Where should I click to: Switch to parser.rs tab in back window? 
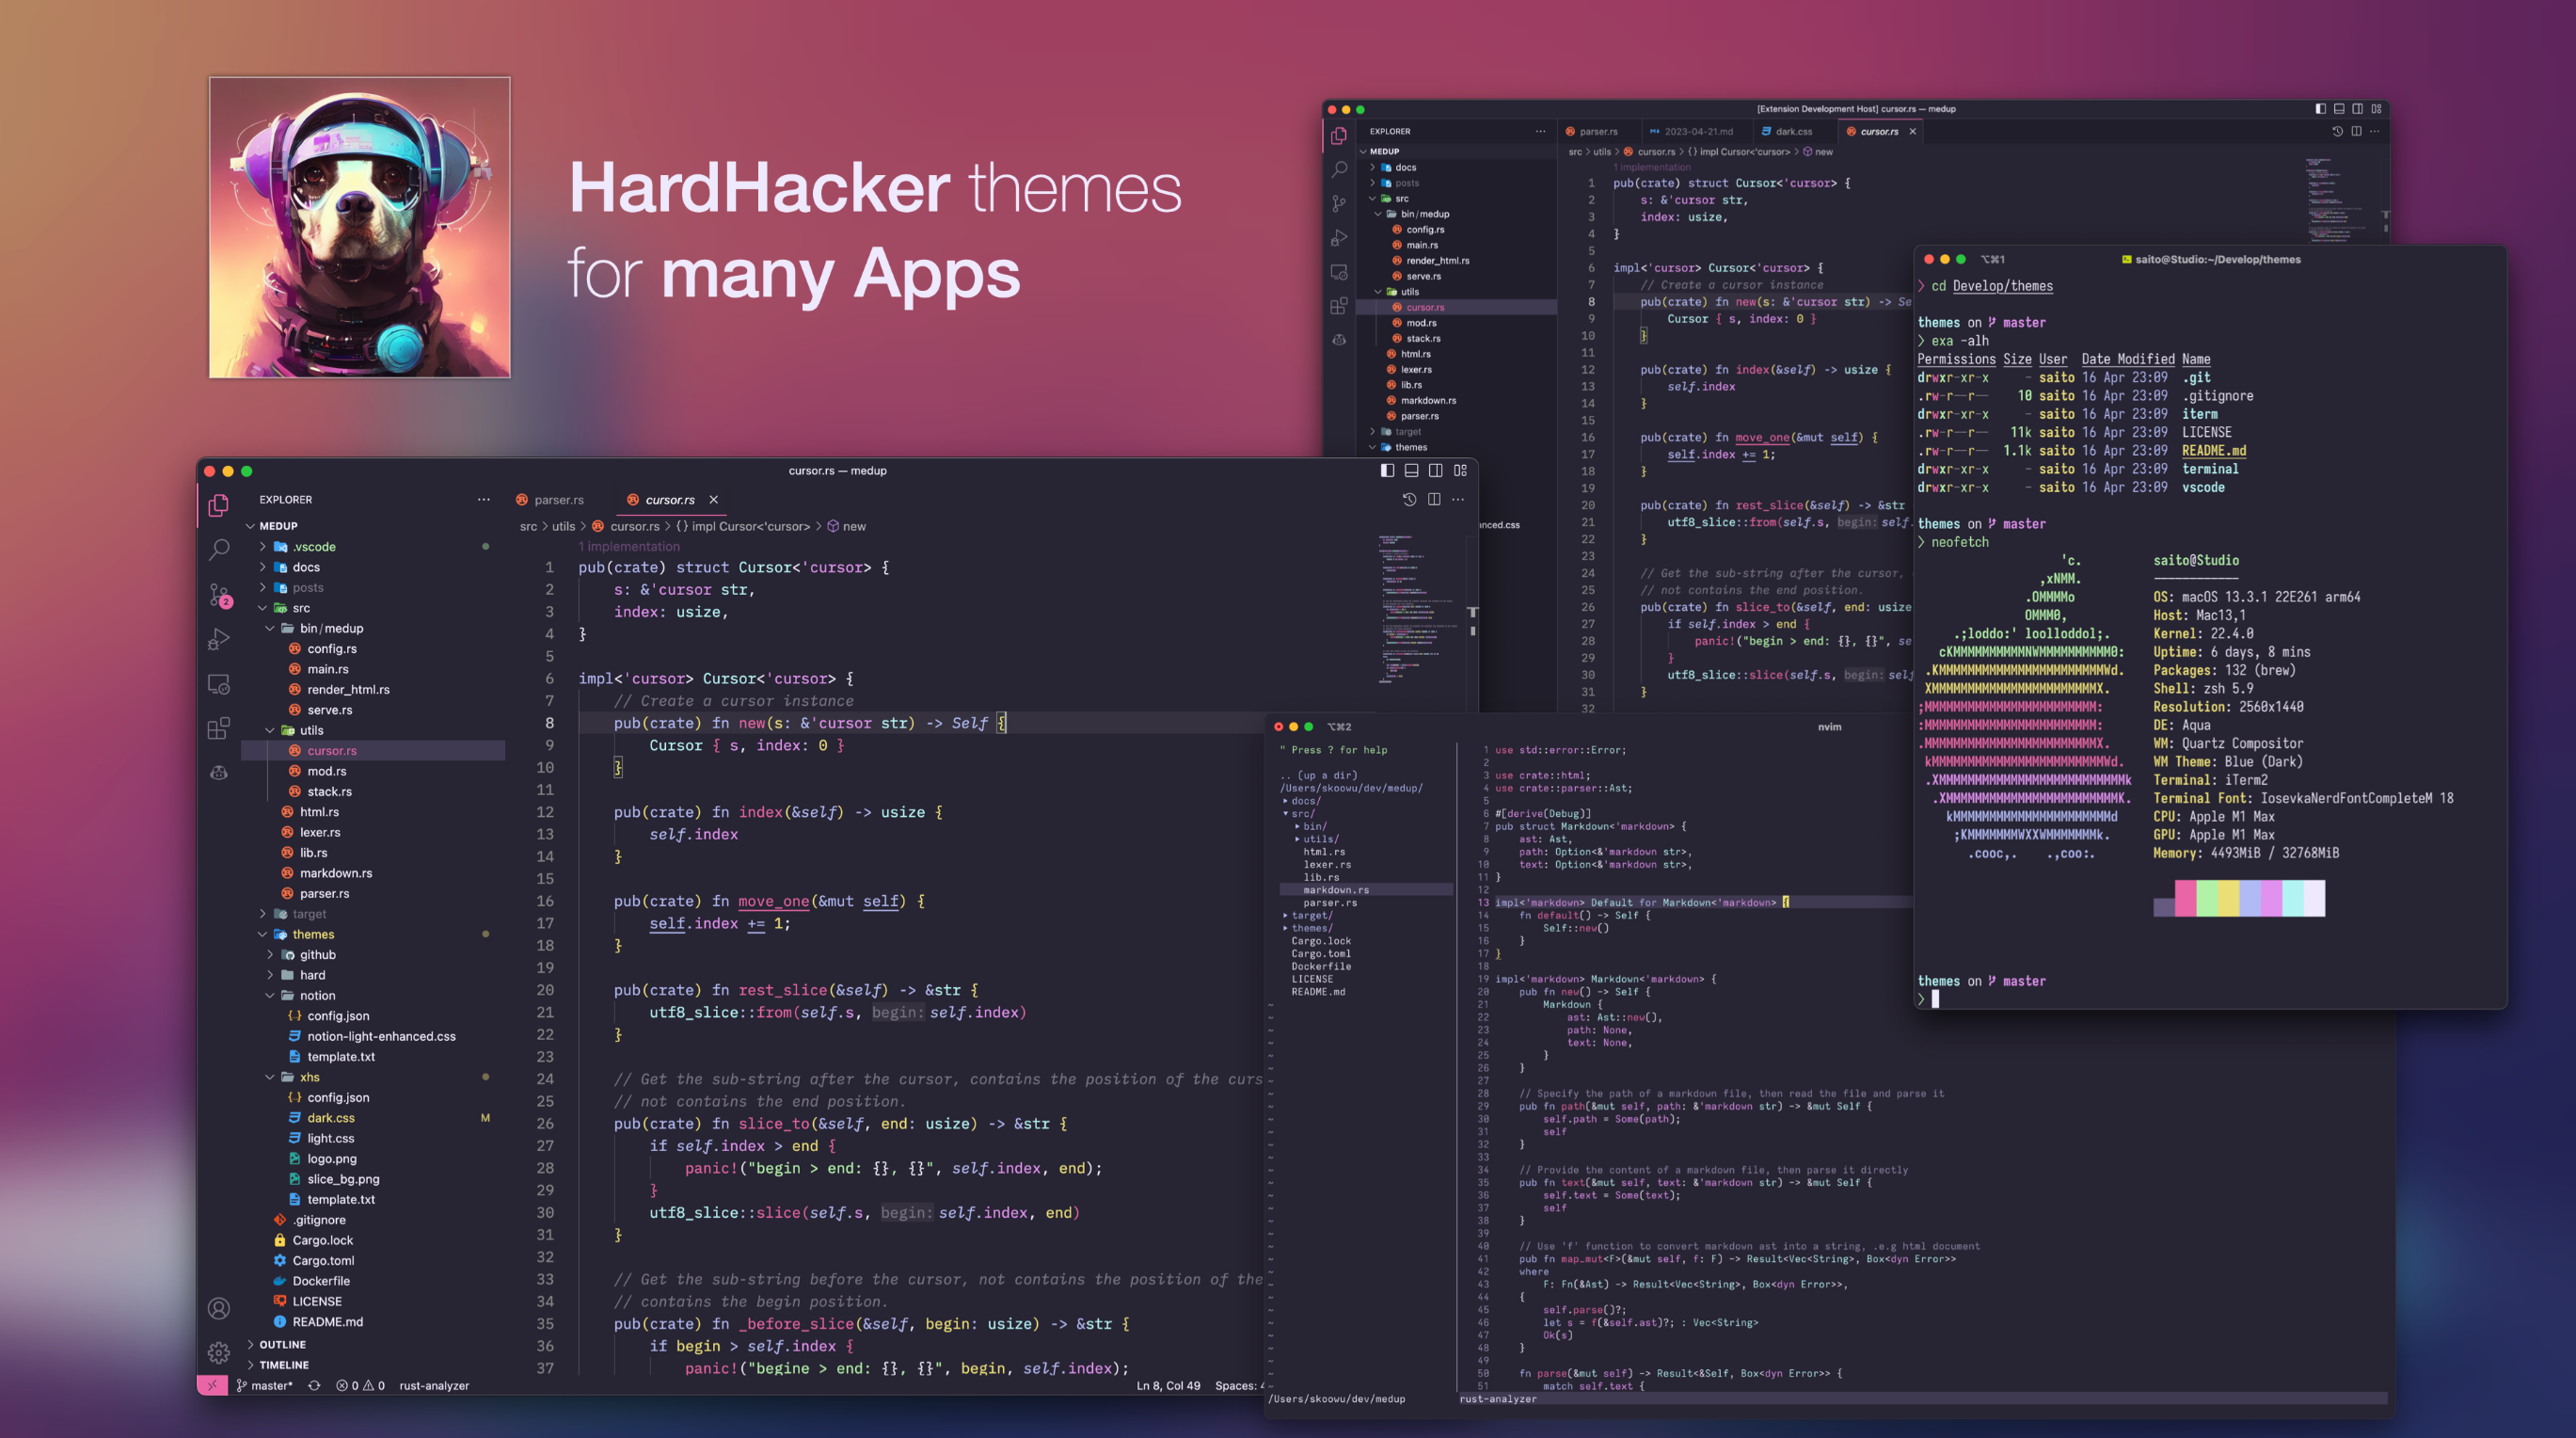click(1591, 131)
